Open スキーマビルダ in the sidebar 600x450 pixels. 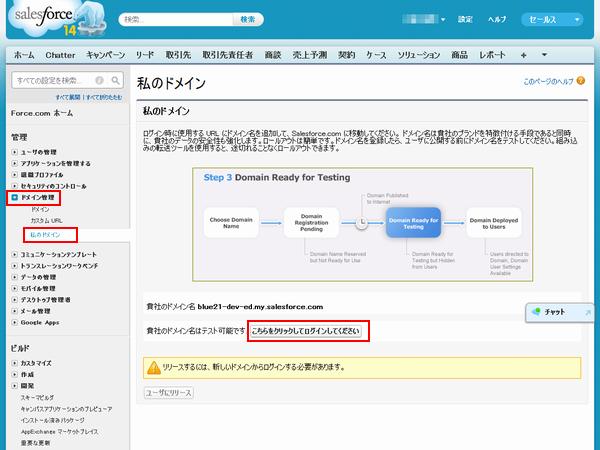pyautogui.click(x=37, y=398)
